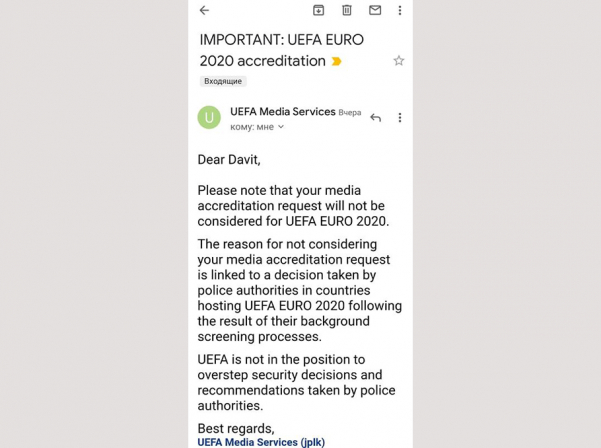Star the UEFA EURO 2020 accreditation email
This screenshot has height=448, width=601.
399,61
